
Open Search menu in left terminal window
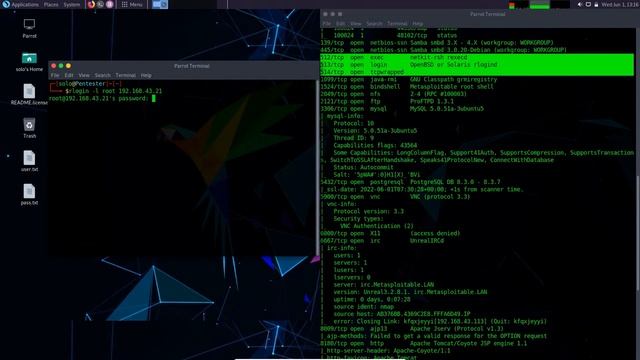(x=102, y=75)
